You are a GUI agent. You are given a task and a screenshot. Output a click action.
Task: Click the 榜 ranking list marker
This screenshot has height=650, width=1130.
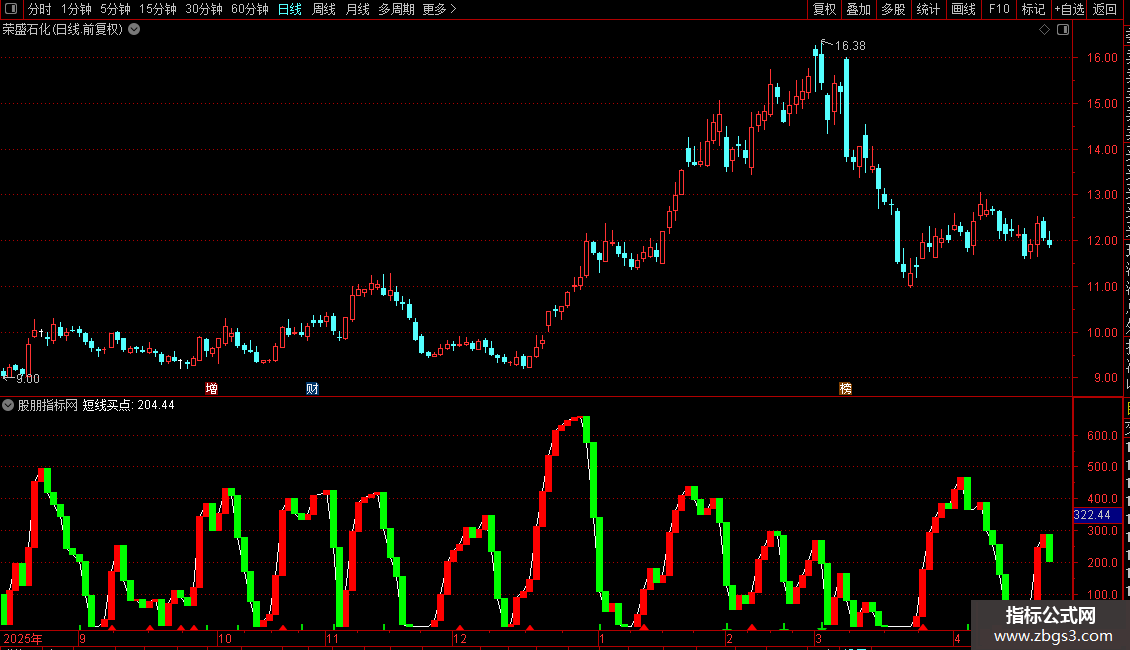845,388
